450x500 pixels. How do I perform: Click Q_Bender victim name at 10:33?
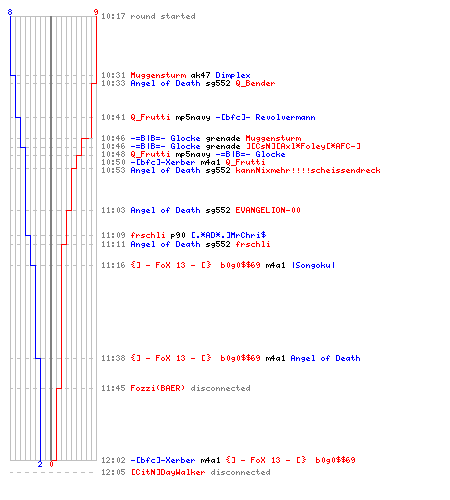(255, 83)
